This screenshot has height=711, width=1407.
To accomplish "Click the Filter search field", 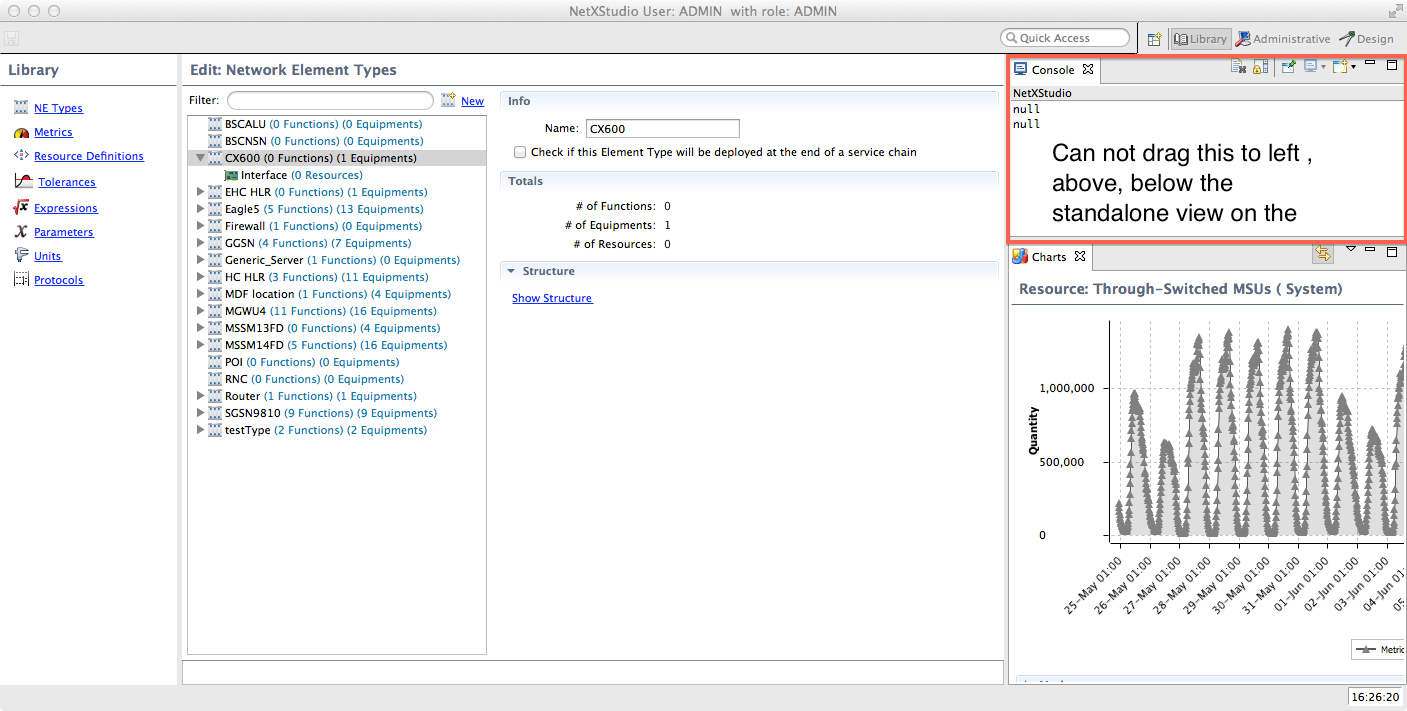I will pyautogui.click(x=330, y=100).
